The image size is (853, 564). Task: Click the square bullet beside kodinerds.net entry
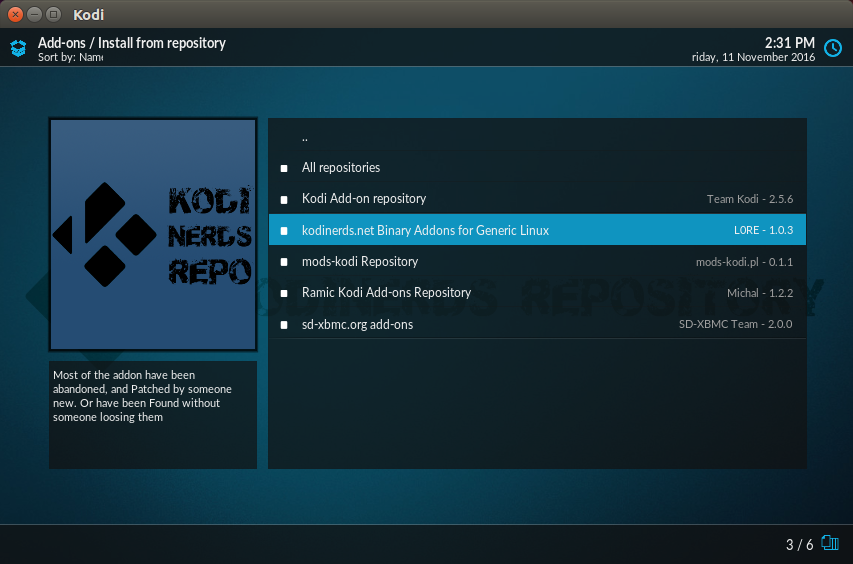coord(284,231)
